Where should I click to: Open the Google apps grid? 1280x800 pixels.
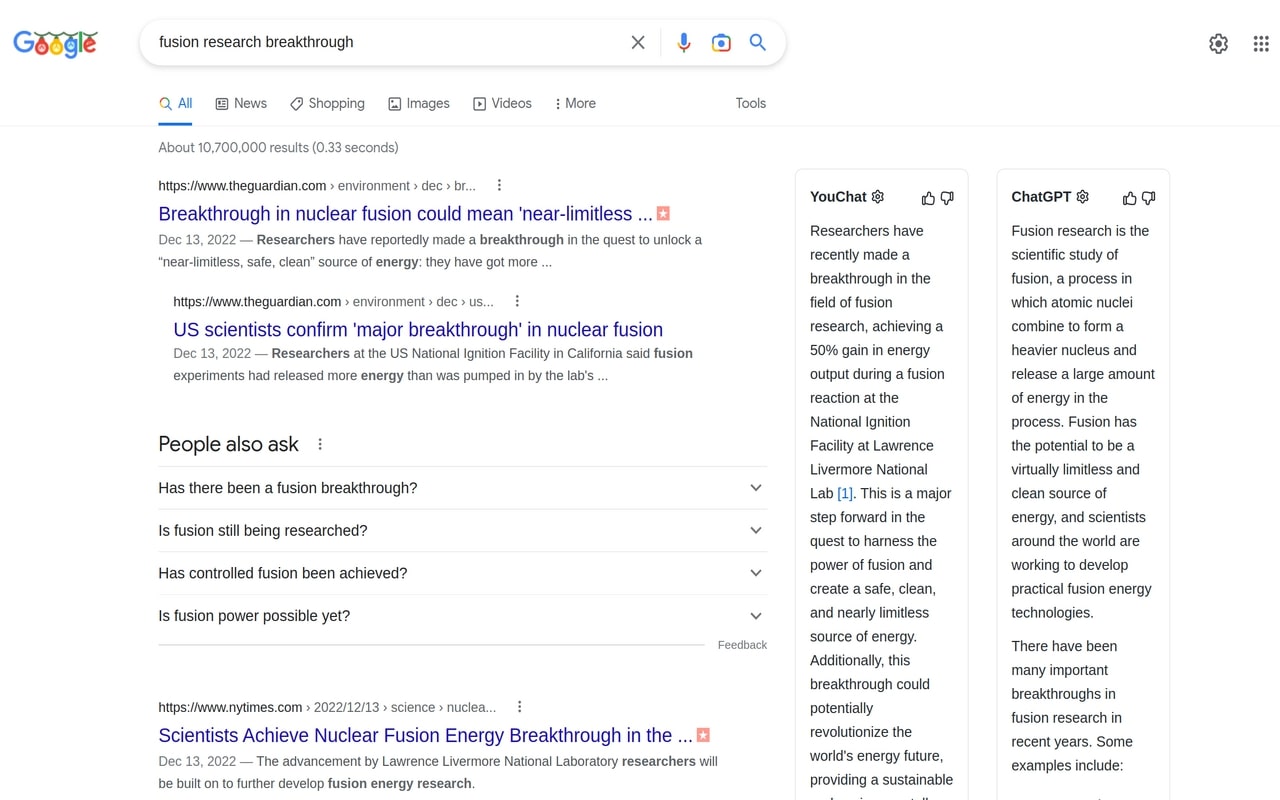click(1261, 43)
